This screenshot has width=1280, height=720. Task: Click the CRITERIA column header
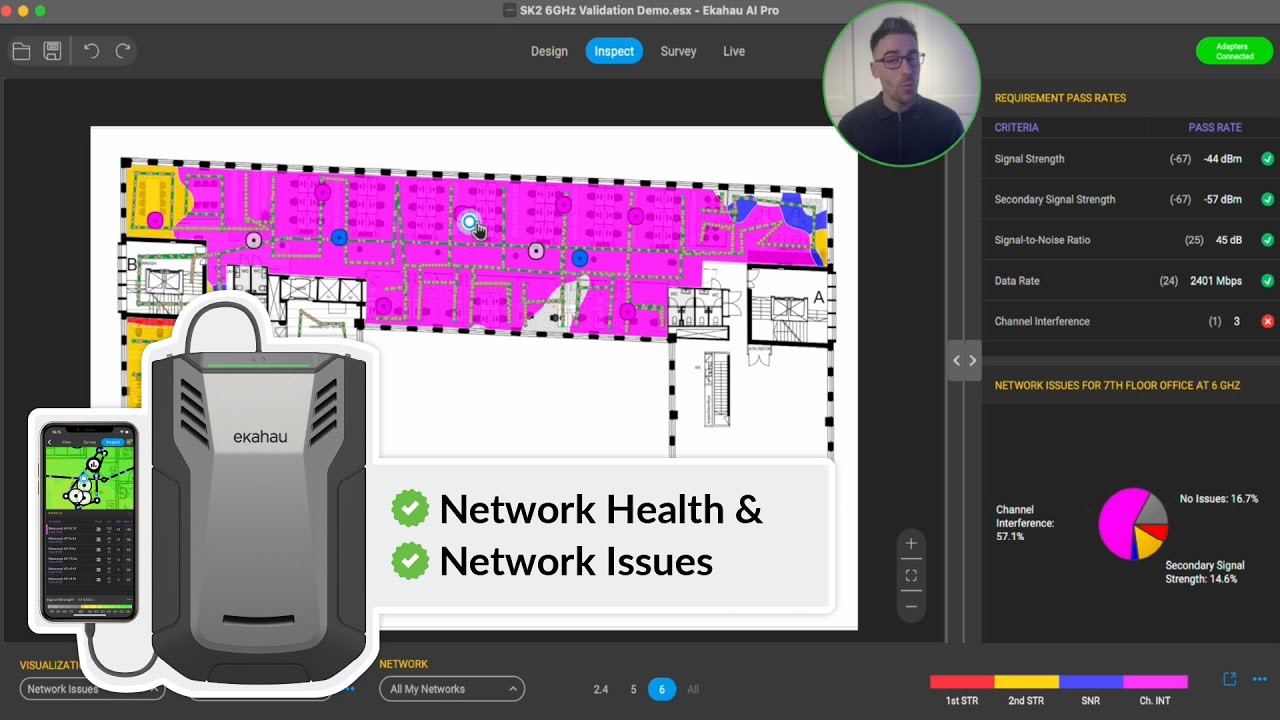click(1016, 127)
